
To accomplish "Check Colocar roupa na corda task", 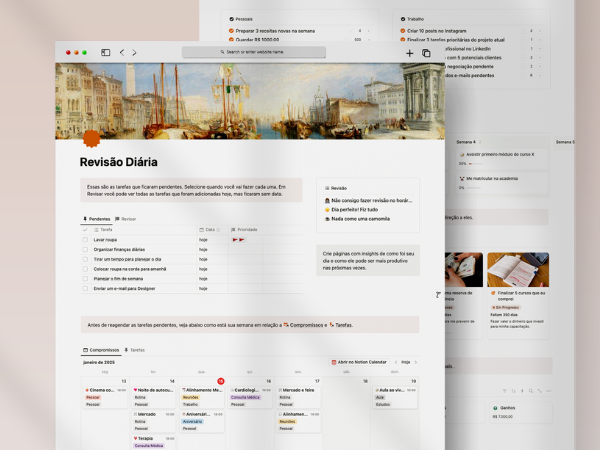I will click(x=85, y=269).
